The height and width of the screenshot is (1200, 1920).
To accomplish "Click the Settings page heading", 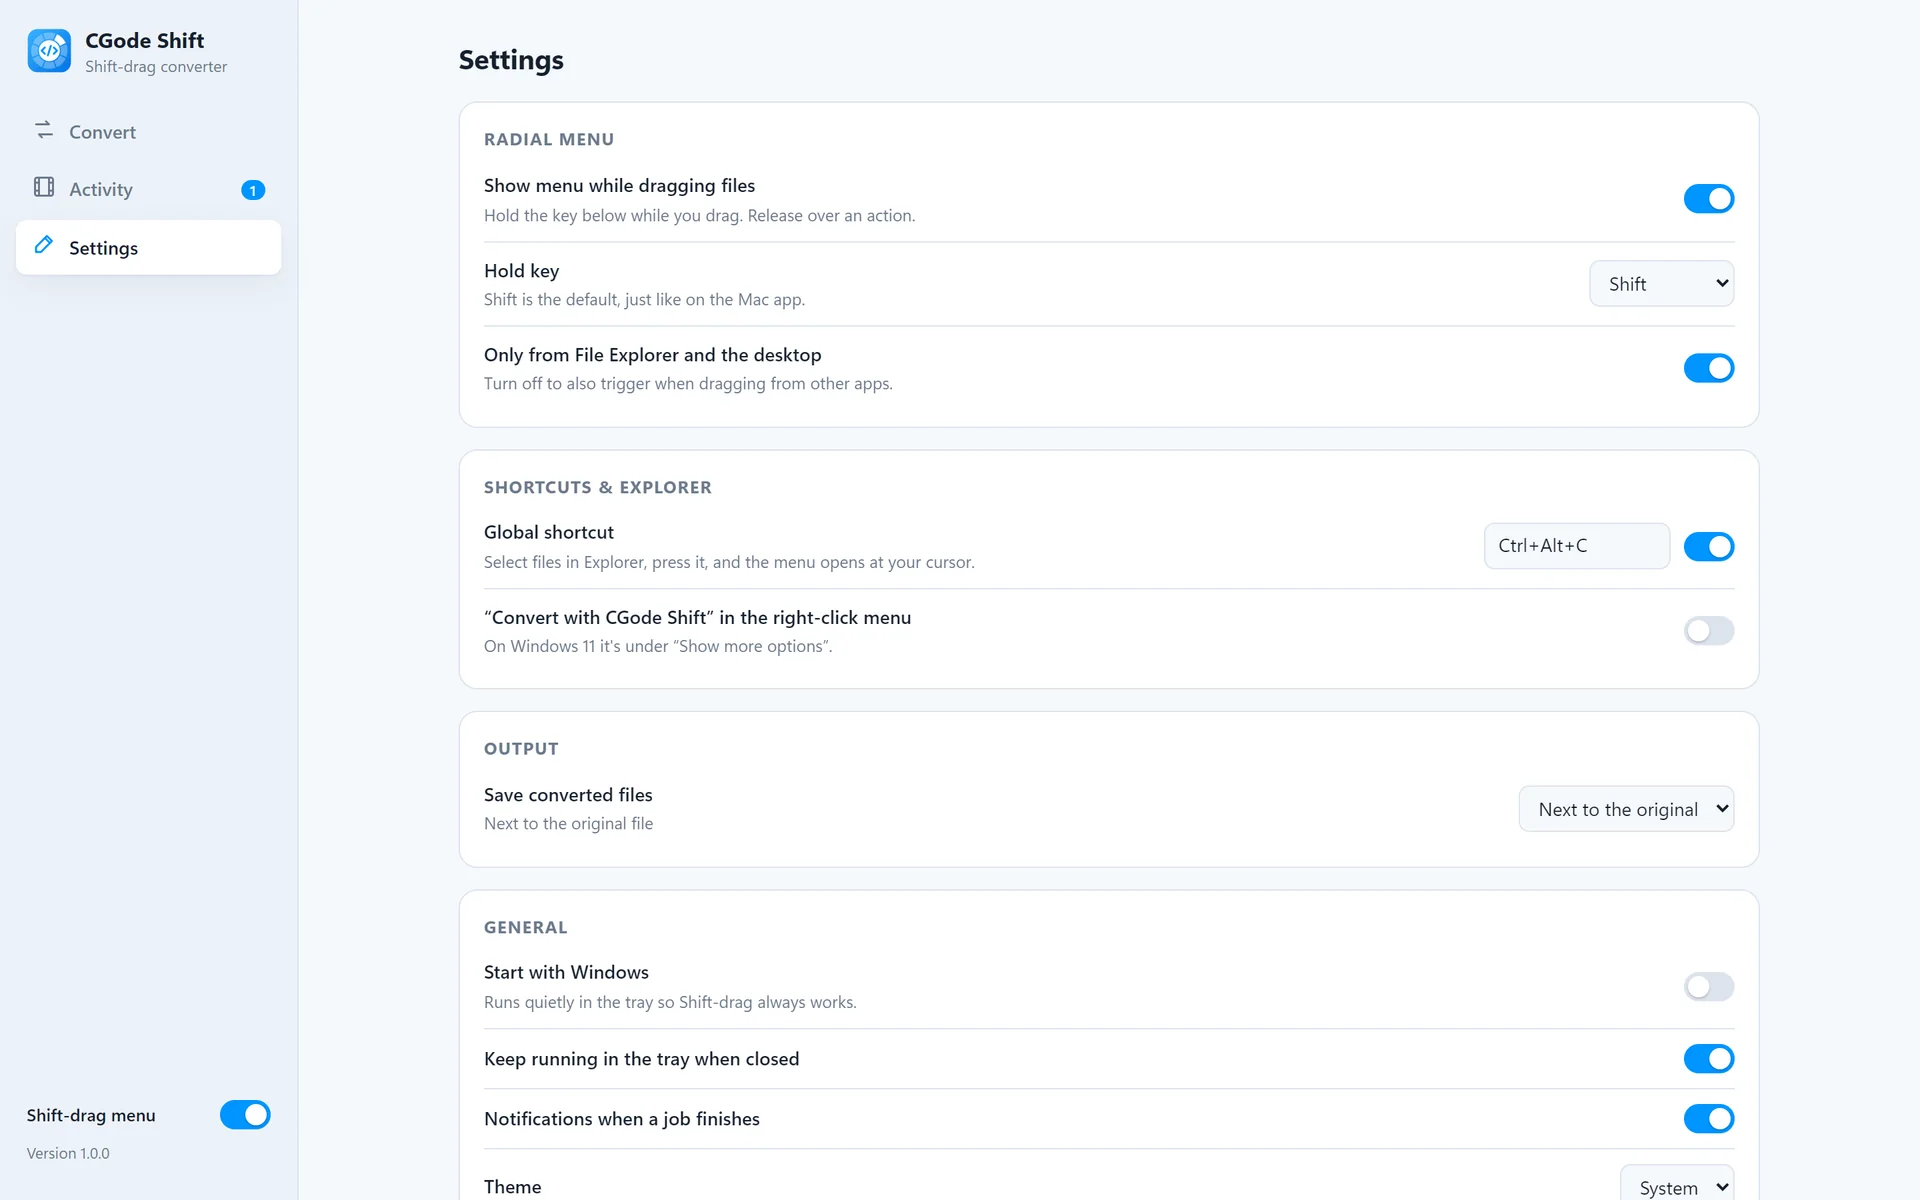I will pyautogui.click(x=511, y=60).
